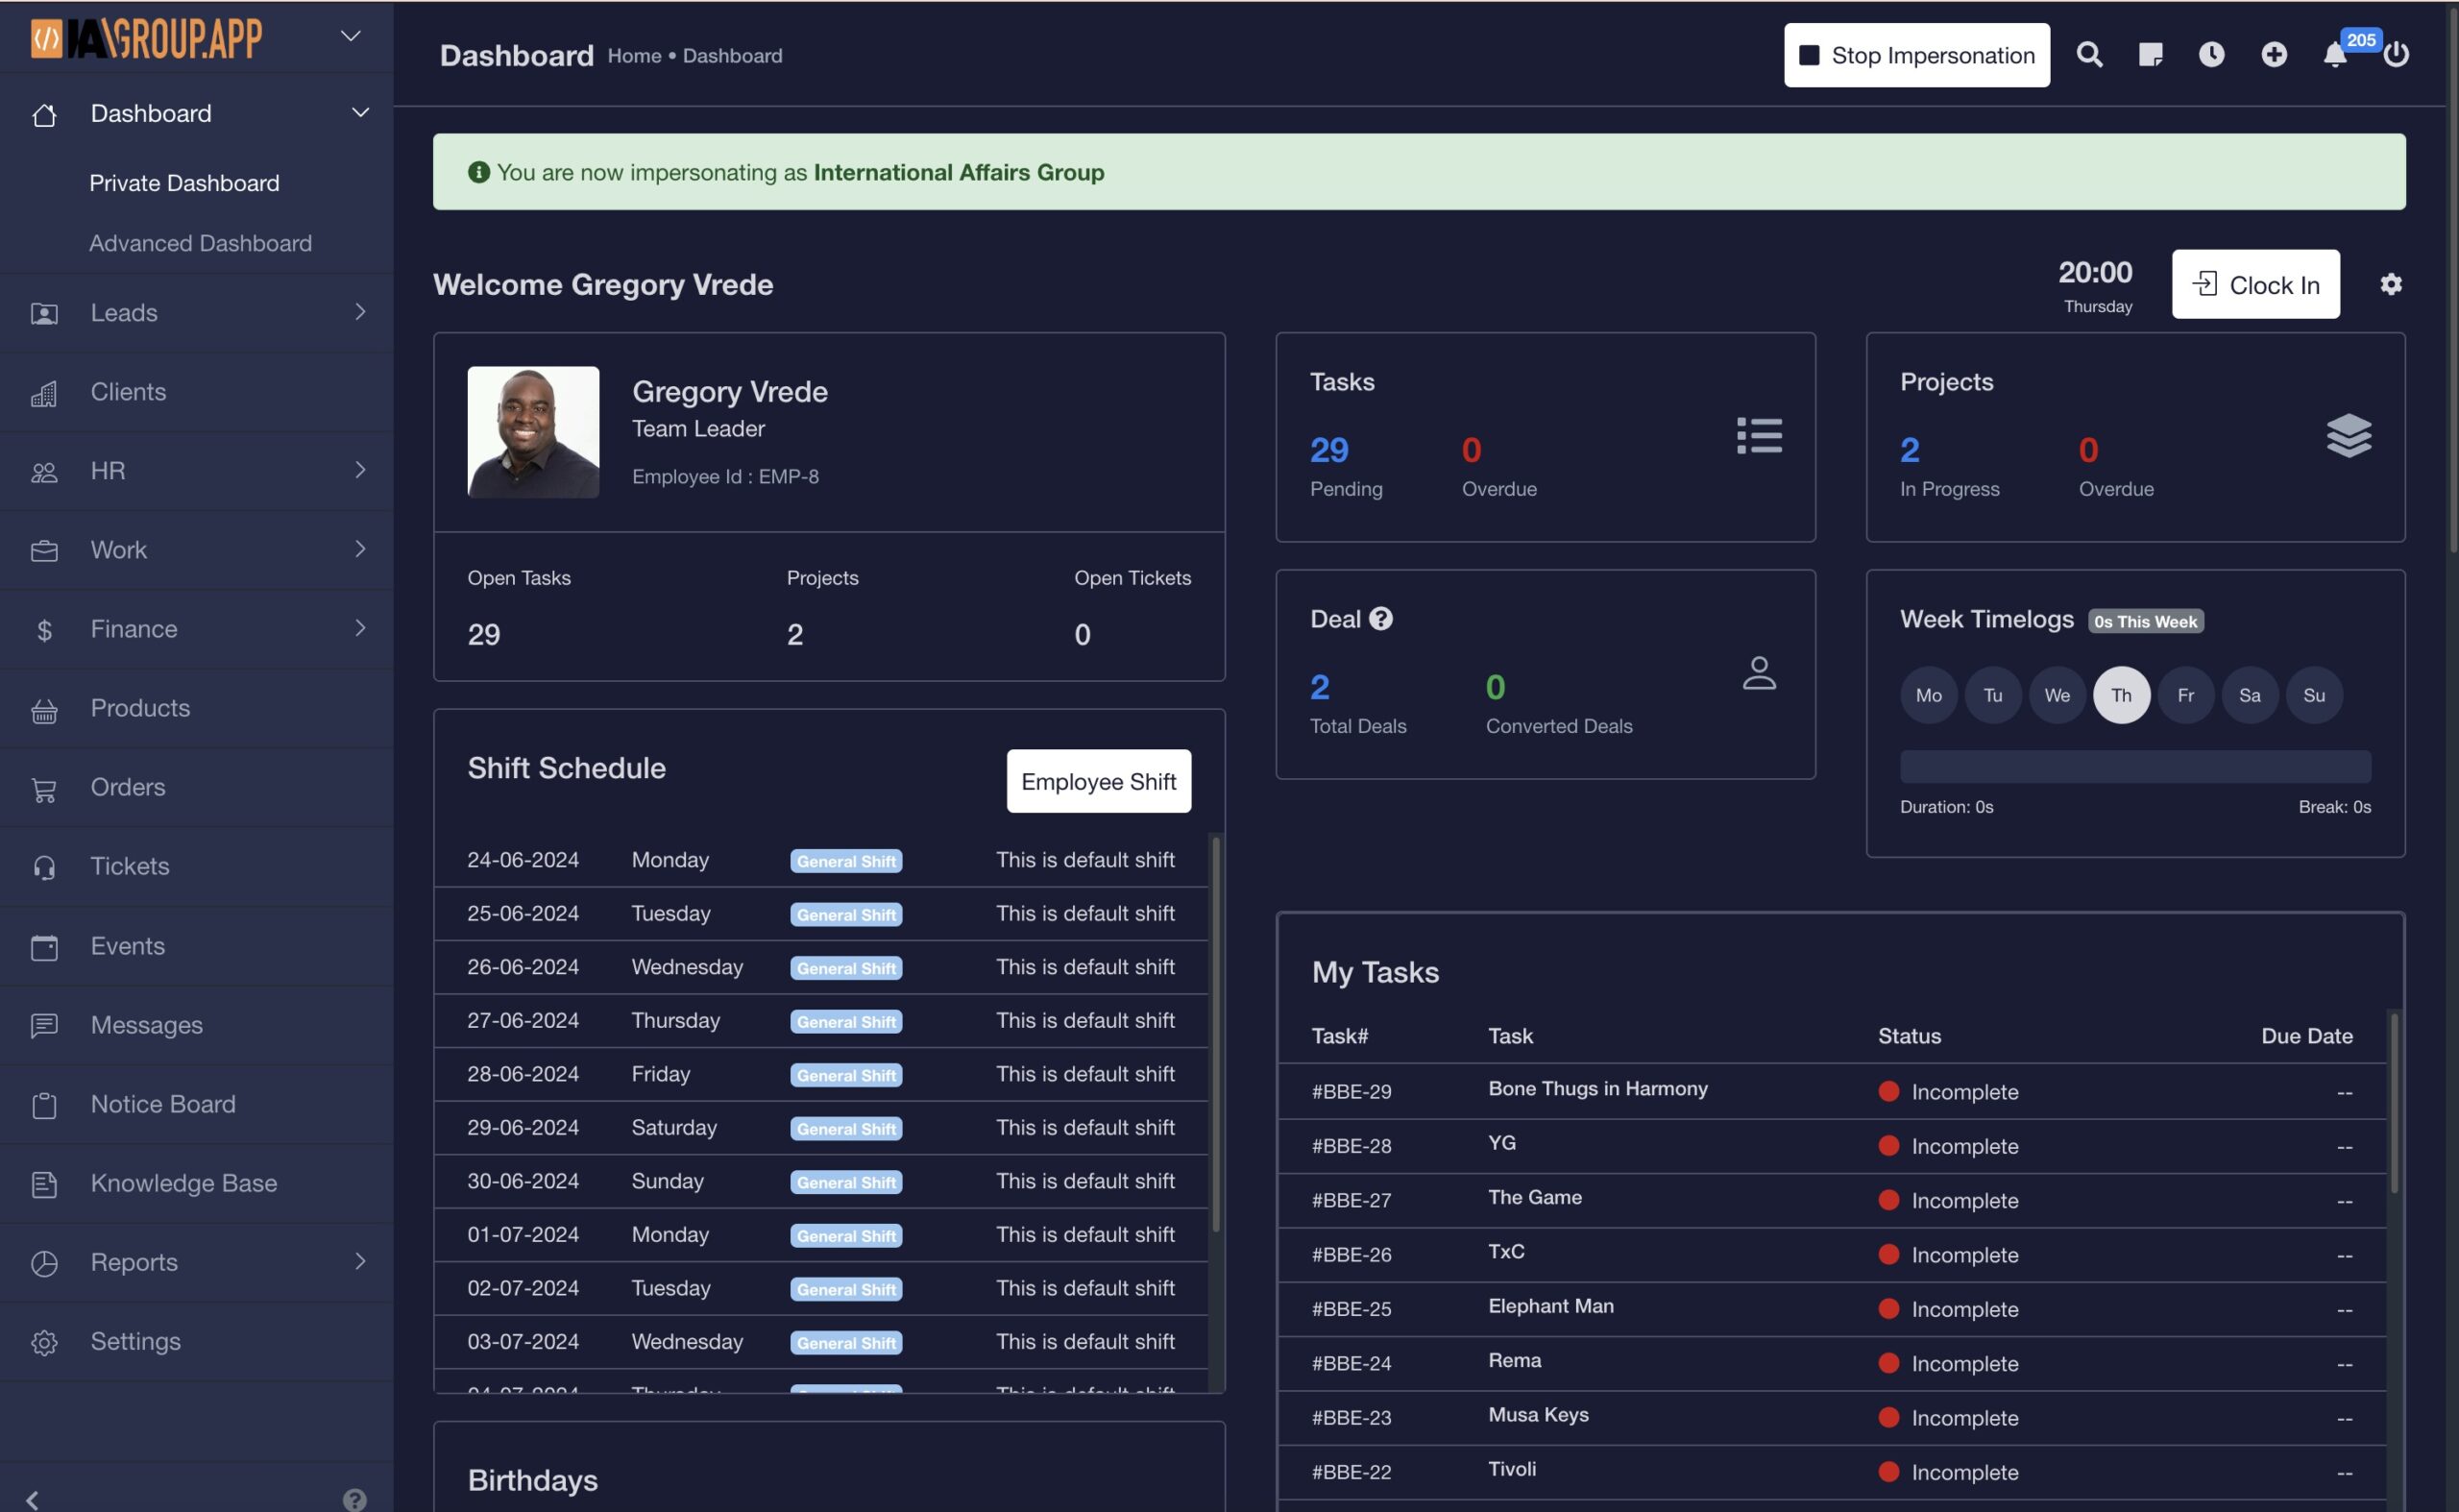Collapse the Dashboard menu chevron
The width and height of the screenshot is (2459, 1512).
coord(360,112)
